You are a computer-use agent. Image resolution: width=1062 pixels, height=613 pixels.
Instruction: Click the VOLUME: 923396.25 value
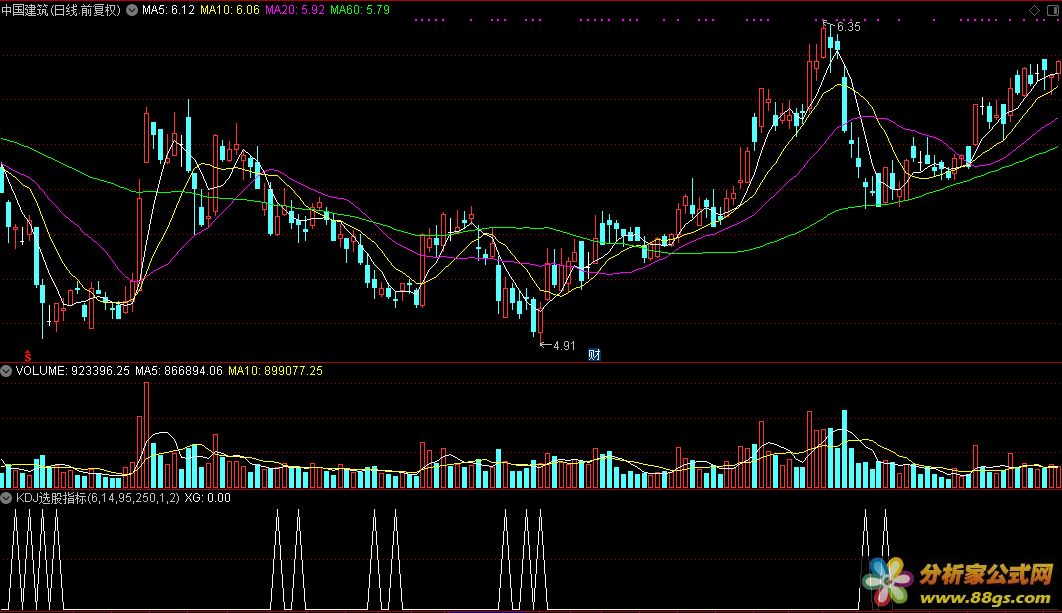click(72, 371)
